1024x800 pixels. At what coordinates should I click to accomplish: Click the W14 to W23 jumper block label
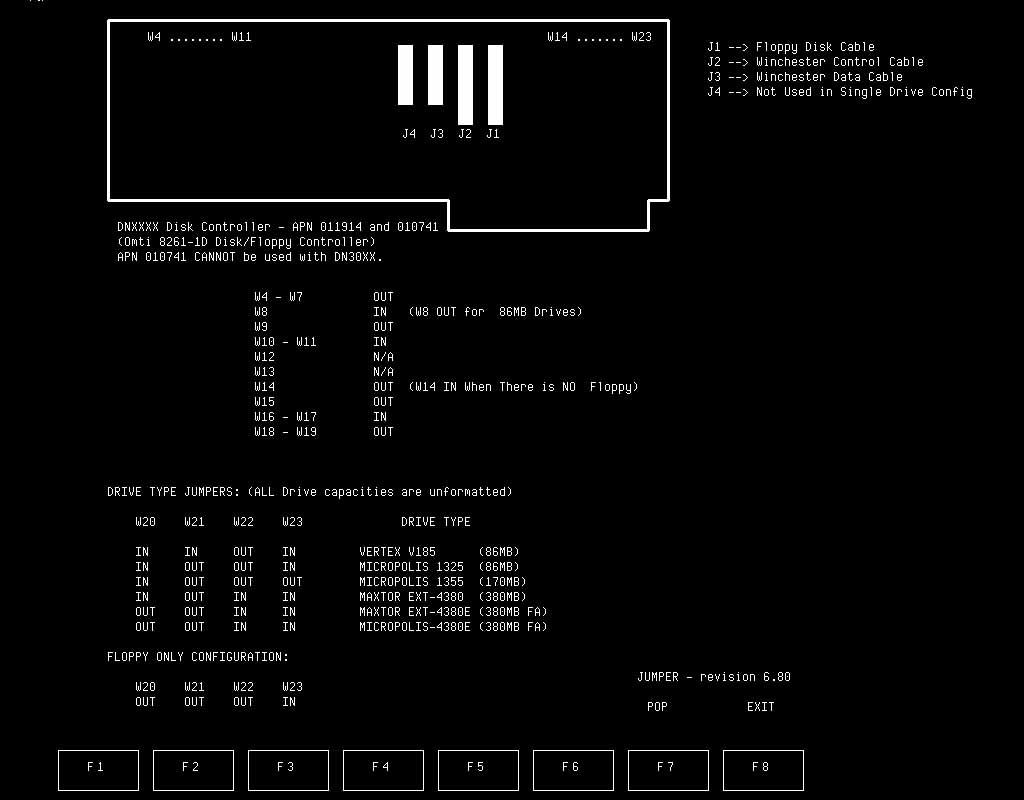pyautogui.click(x=599, y=37)
